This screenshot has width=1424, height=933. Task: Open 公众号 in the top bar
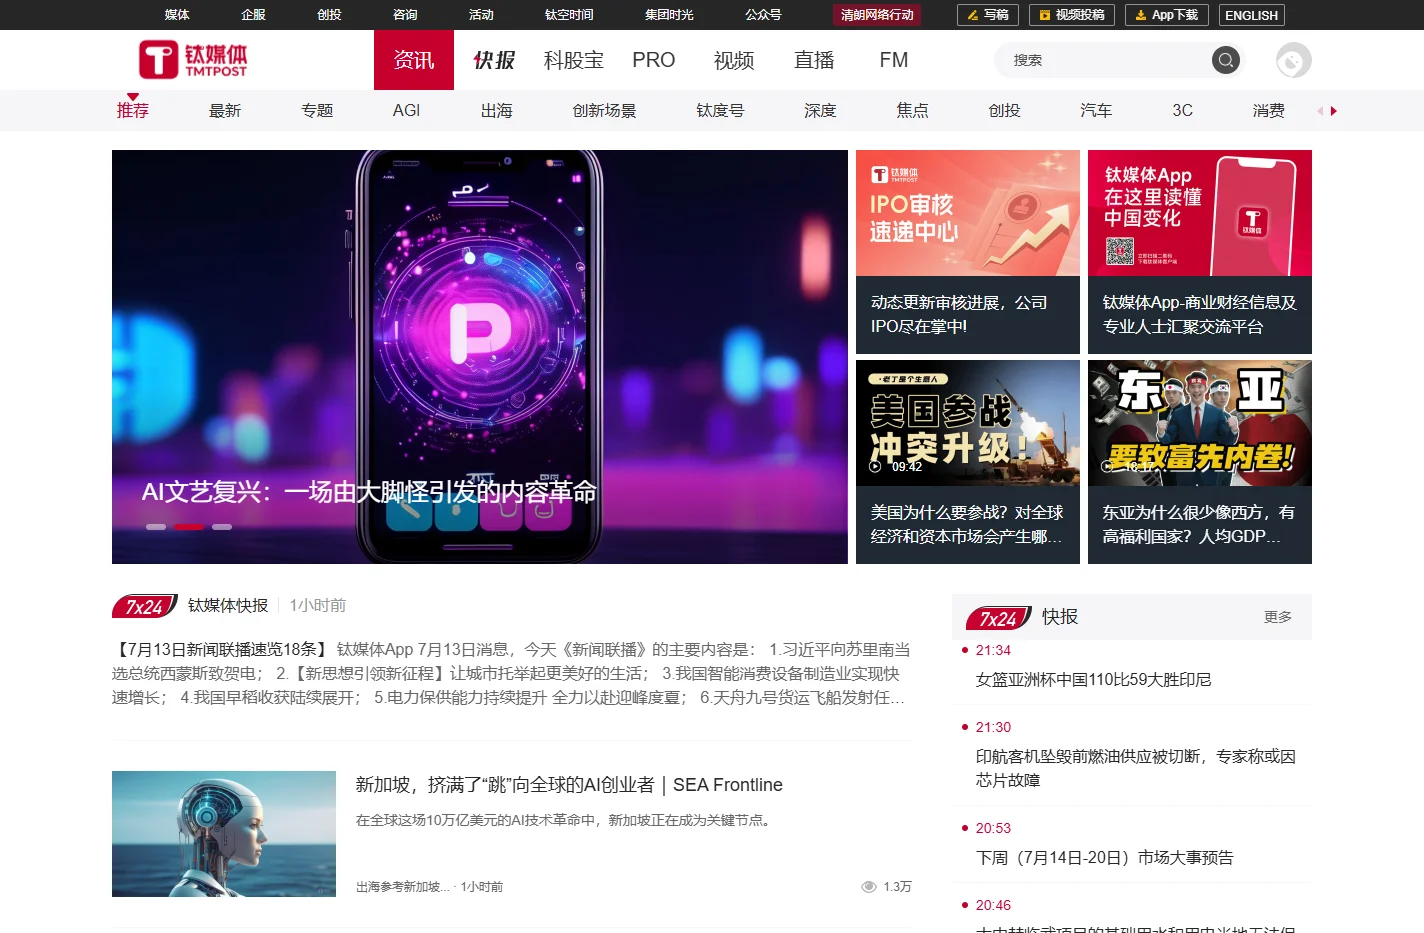tap(763, 15)
